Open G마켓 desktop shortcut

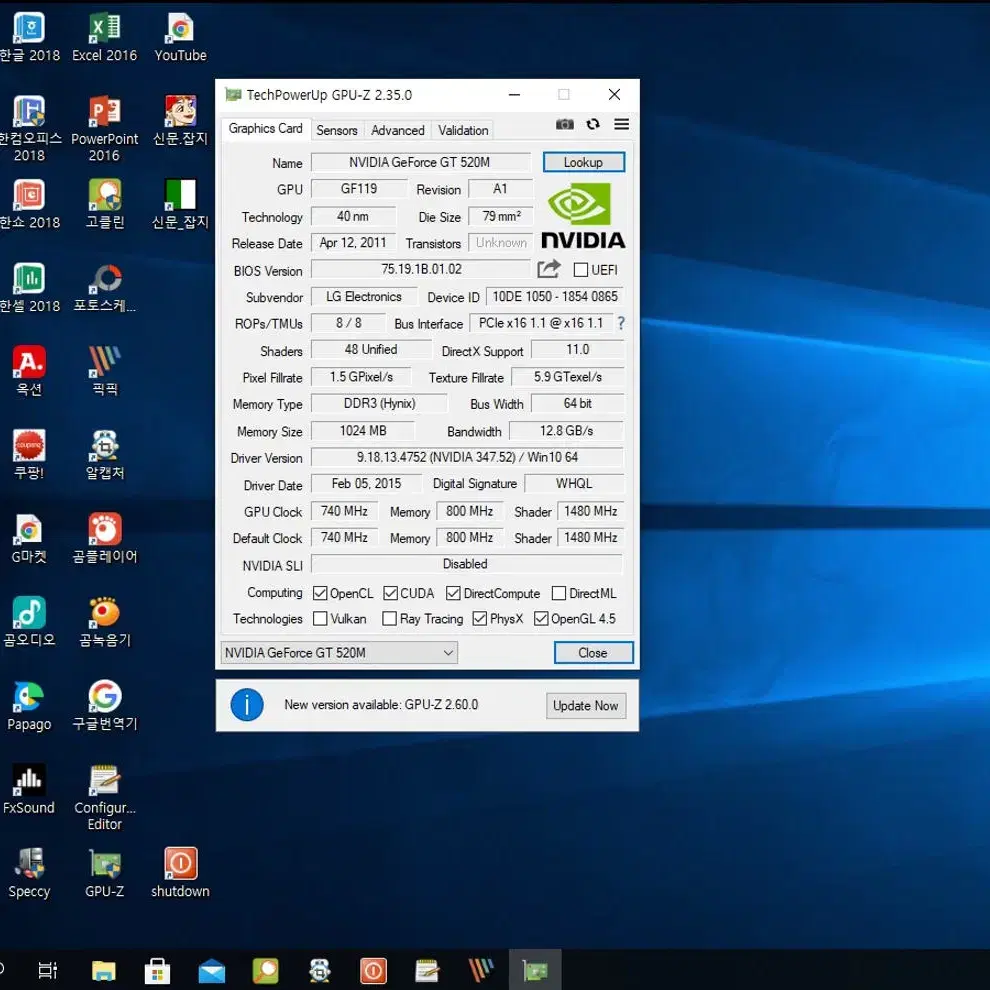(x=29, y=539)
